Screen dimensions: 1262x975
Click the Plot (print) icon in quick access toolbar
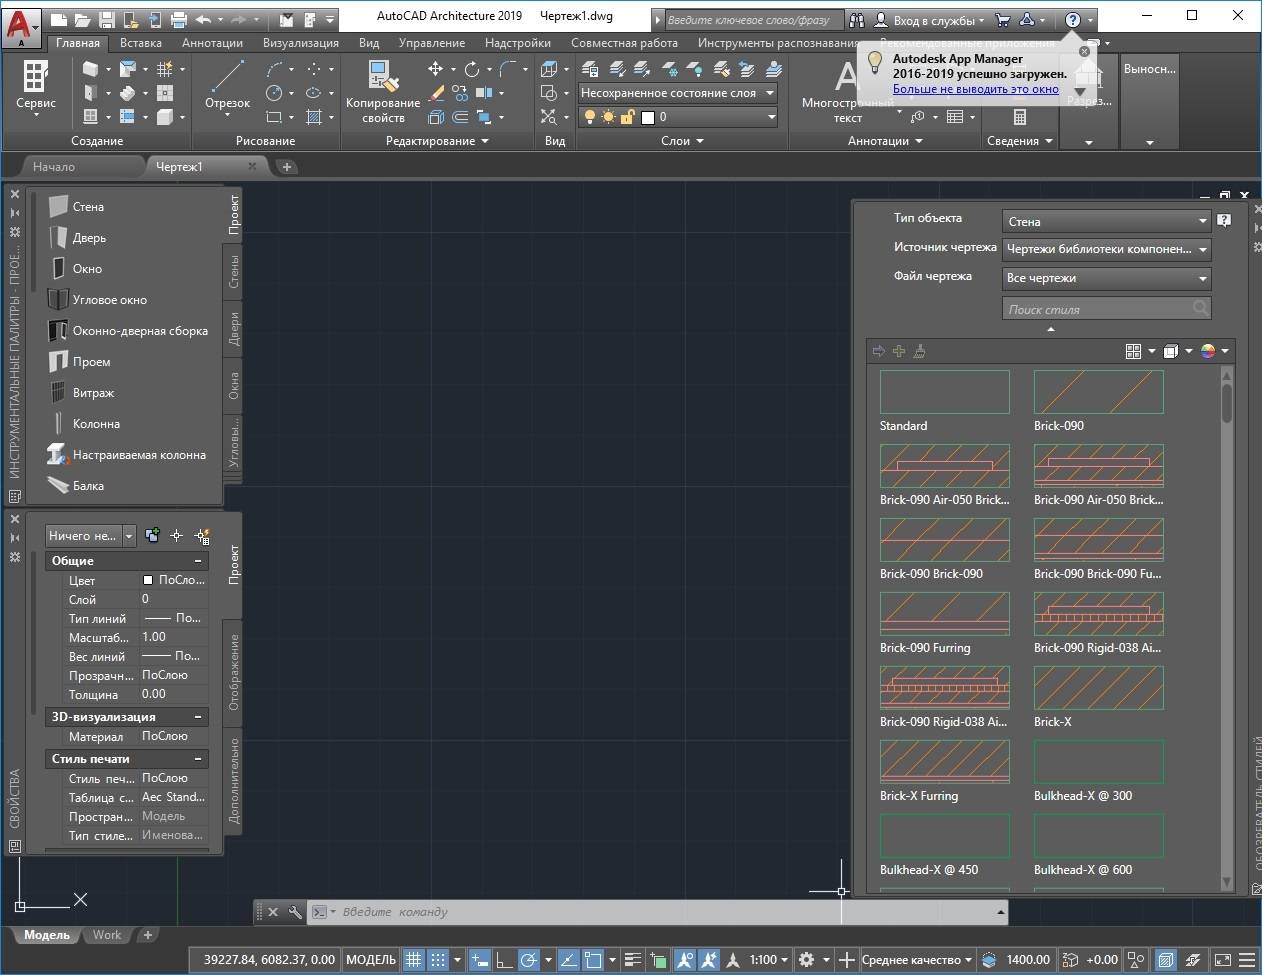tap(179, 19)
